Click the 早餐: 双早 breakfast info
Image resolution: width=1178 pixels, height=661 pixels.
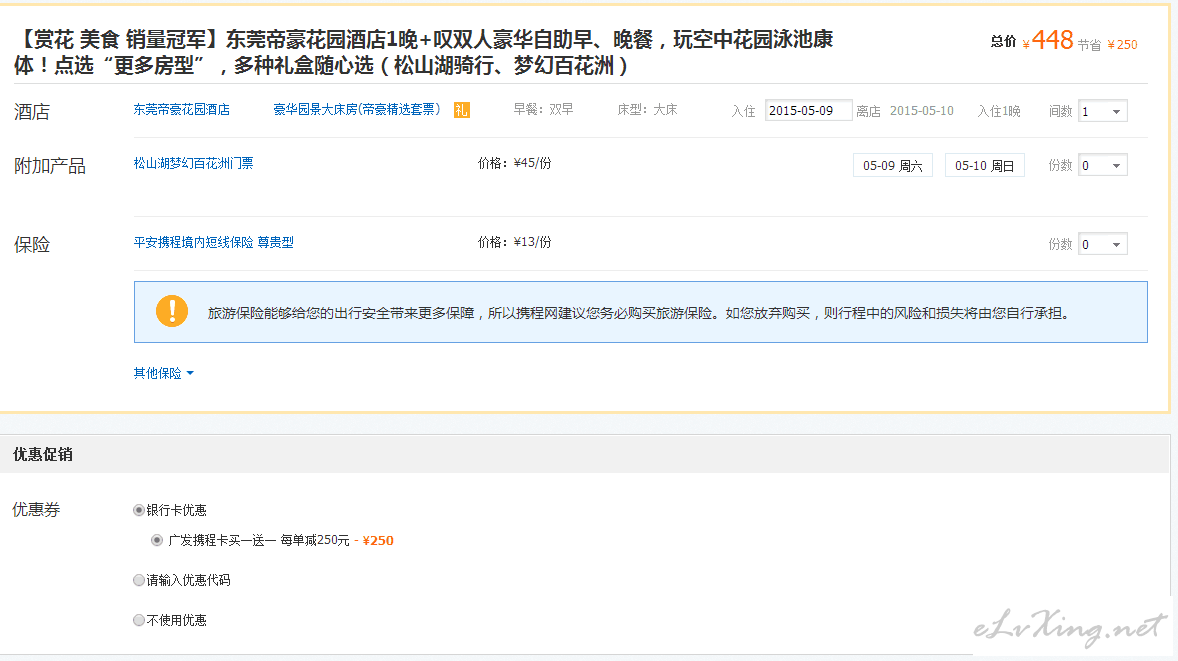543,110
